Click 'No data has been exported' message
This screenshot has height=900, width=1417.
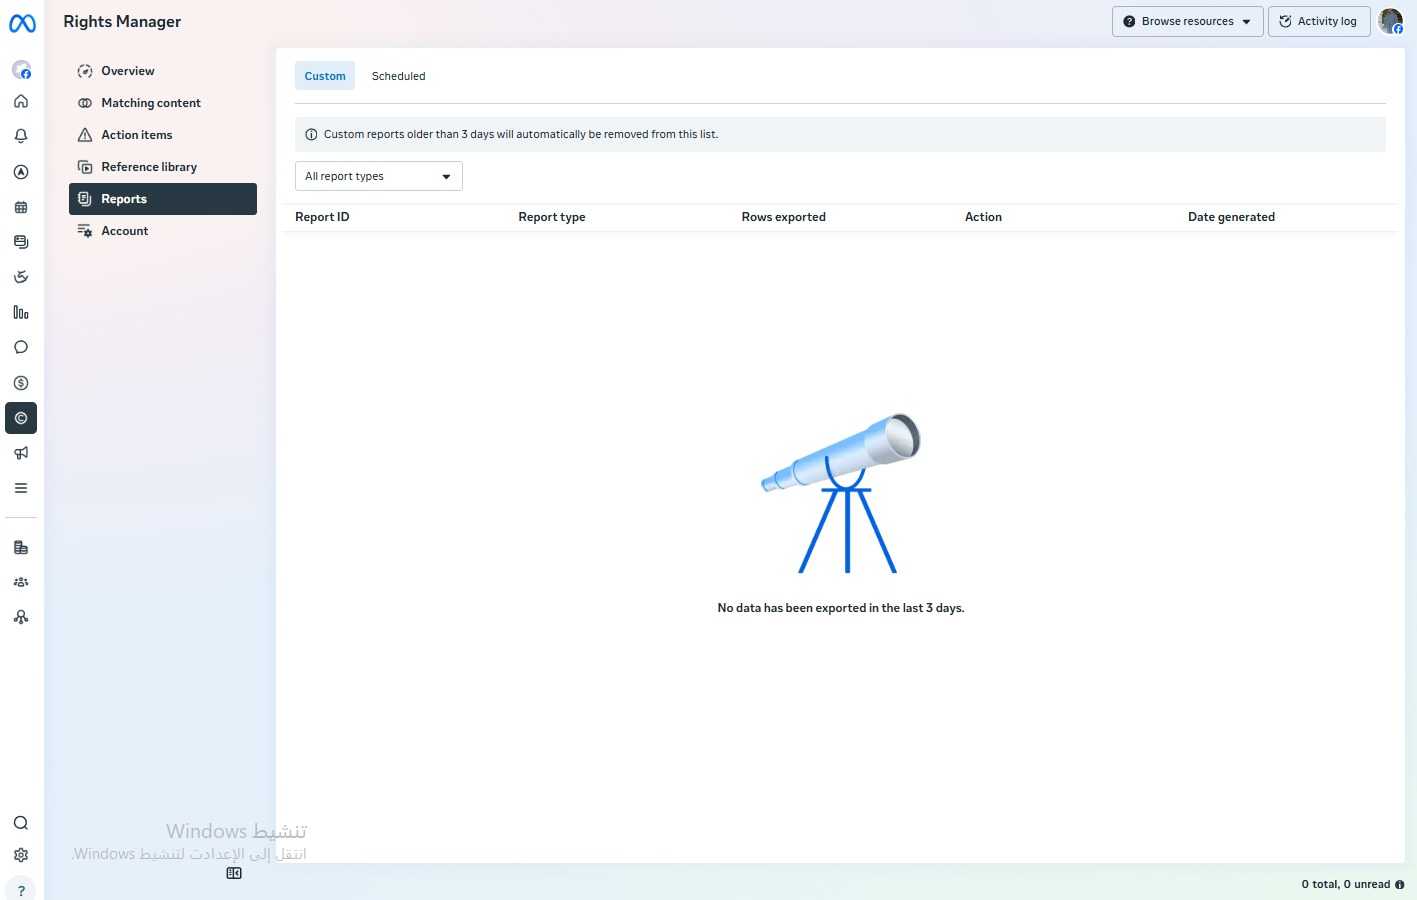tap(841, 608)
